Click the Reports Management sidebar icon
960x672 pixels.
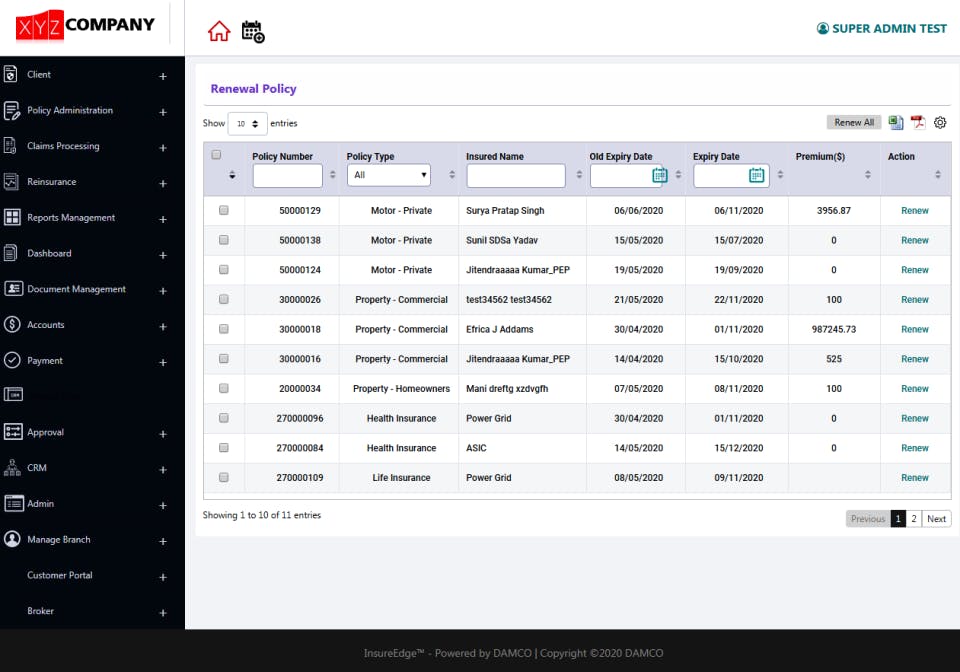tap(12, 217)
